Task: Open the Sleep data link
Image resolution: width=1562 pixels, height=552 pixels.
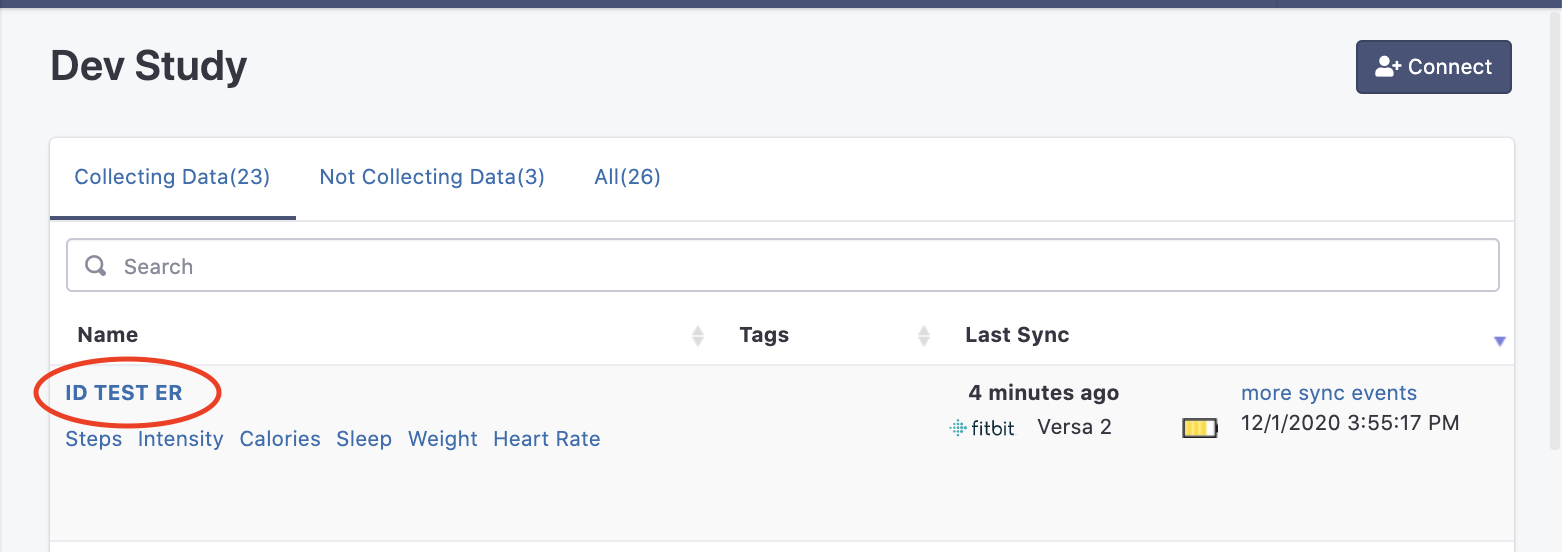Action: click(x=364, y=439)
